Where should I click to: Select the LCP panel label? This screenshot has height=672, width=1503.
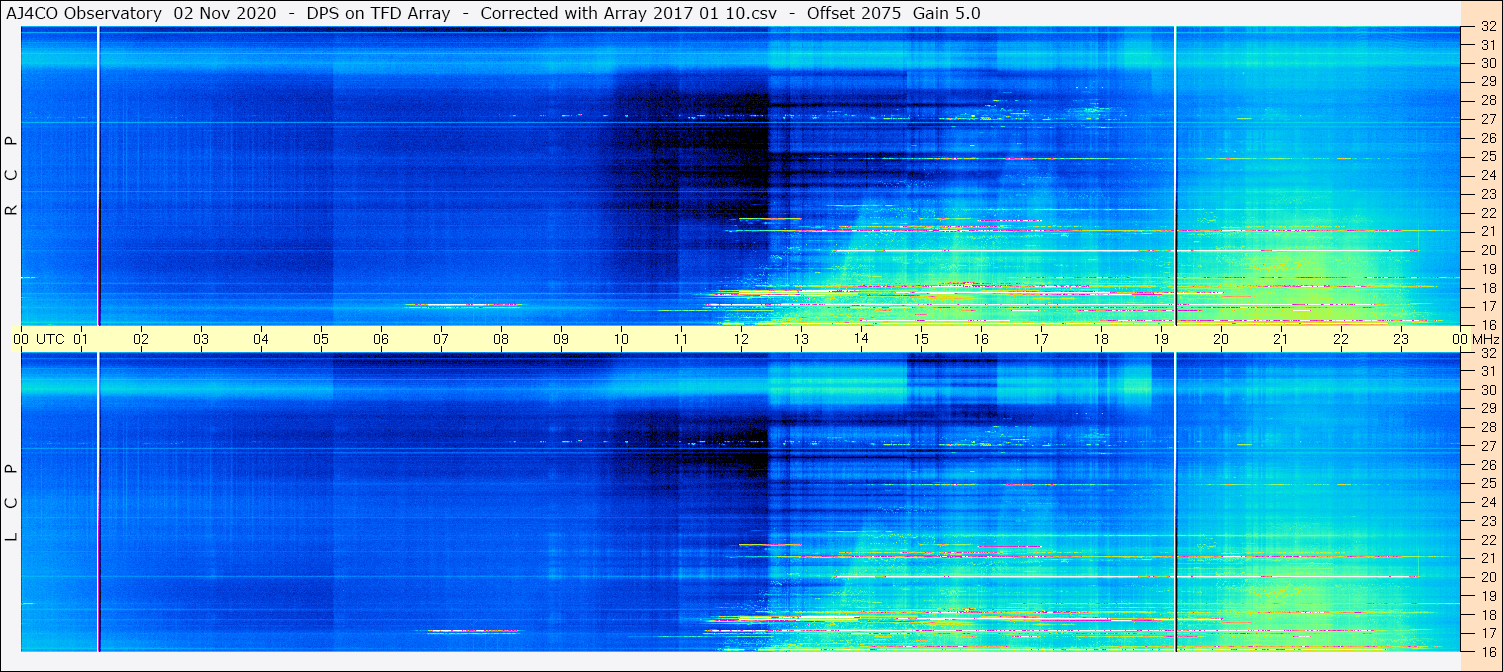tap(11, 502)
